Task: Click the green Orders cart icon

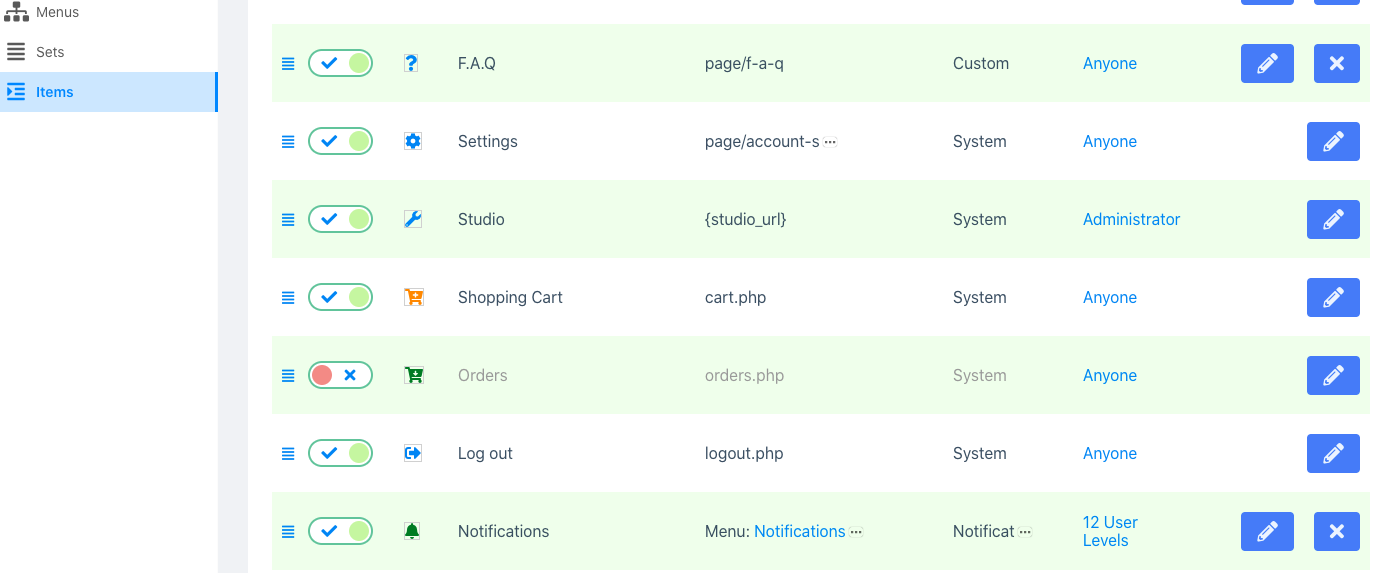Action: pyautogui.click(x=413, y=375)
